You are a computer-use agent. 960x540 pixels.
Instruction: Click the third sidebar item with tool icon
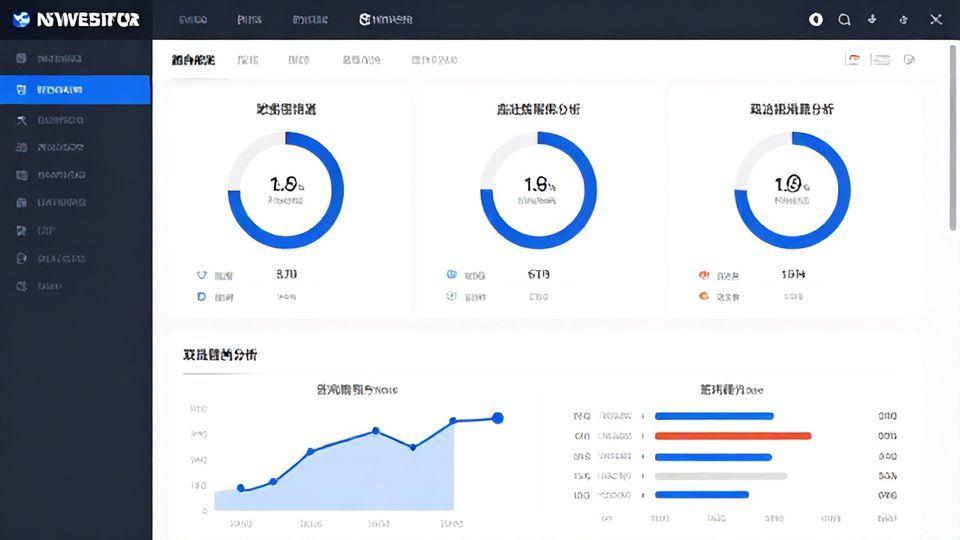click(x=60, y=120)
